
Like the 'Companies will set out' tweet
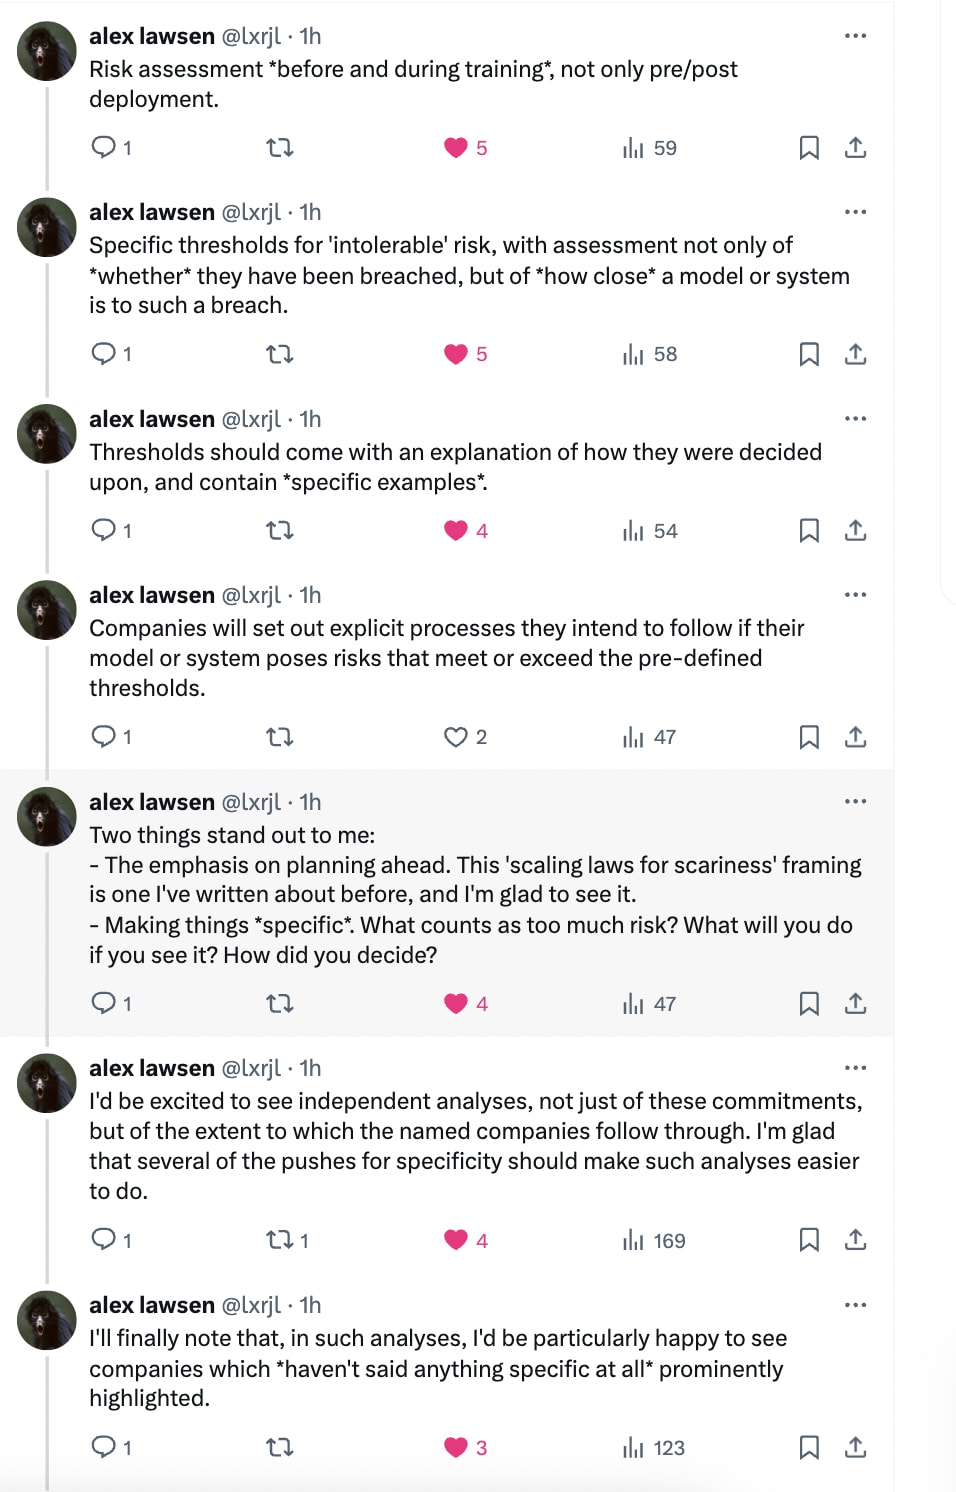456,737
